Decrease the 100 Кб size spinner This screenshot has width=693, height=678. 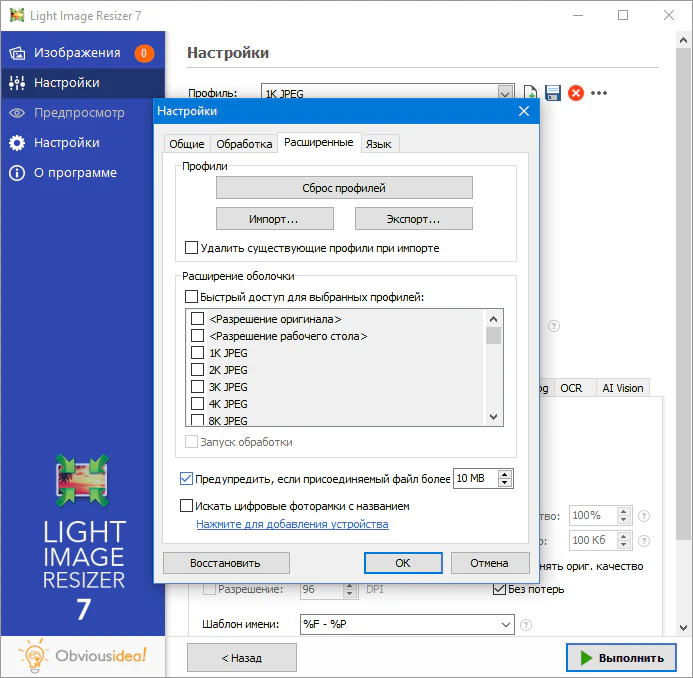coord(624,545)
